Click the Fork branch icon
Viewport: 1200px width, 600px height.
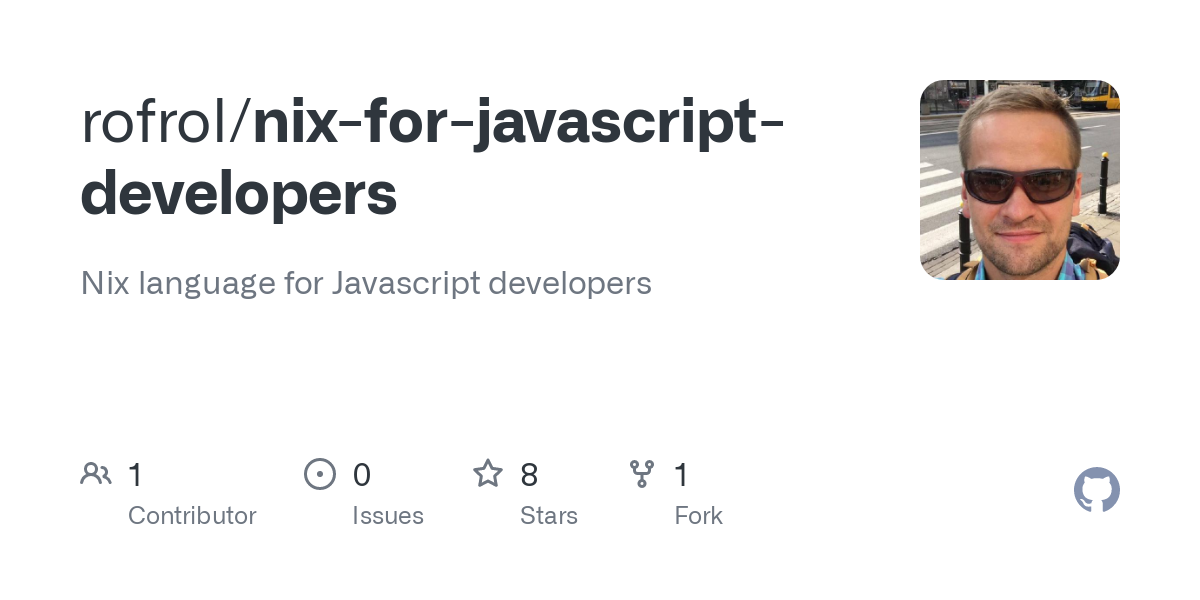pyautogui.click(x=642, y=474)
